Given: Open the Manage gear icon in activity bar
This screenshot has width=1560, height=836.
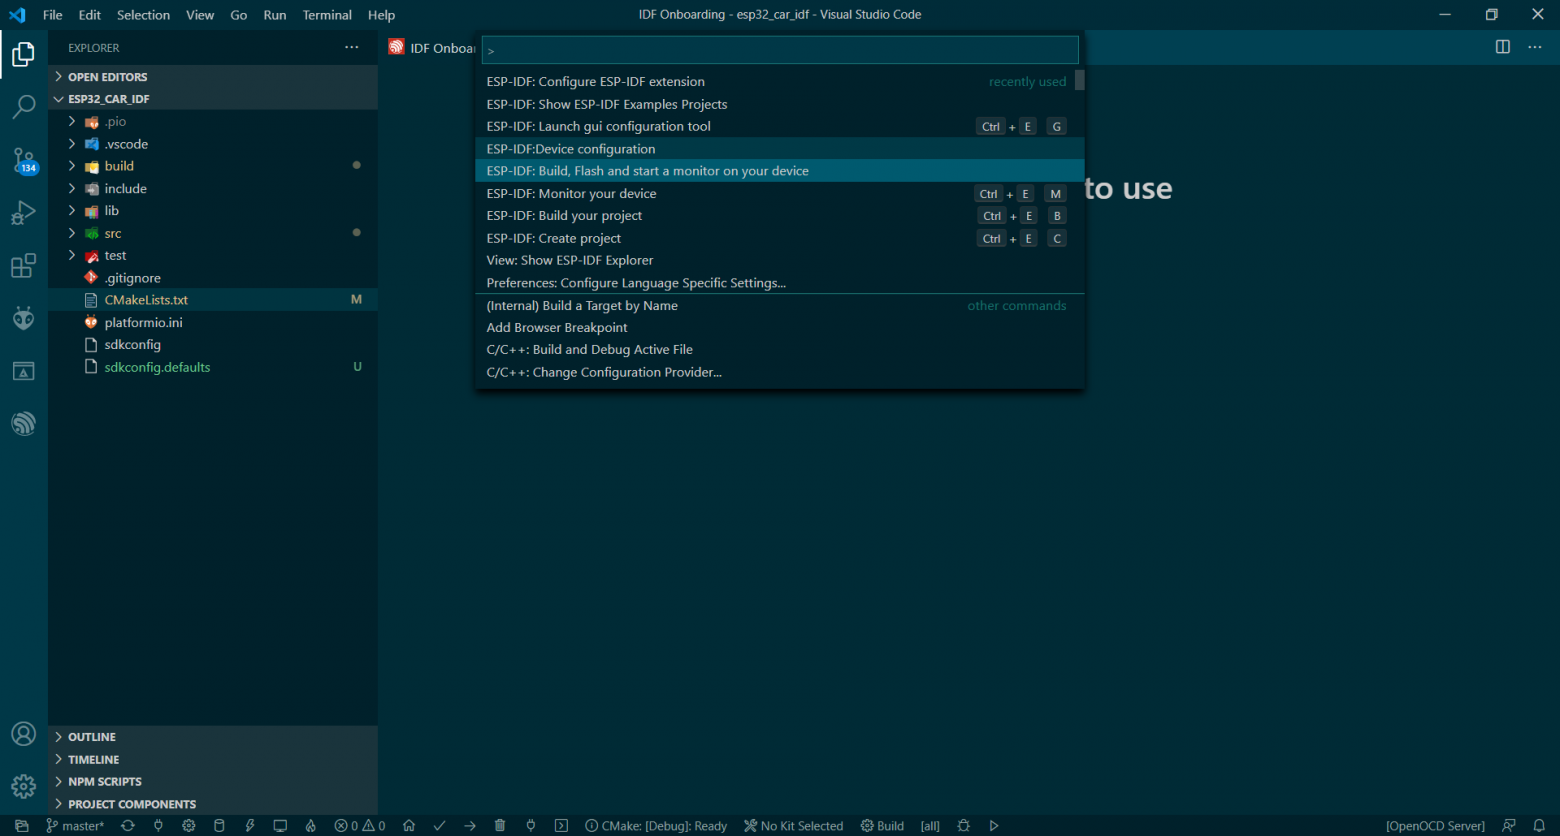Looking at the screenshot, I should [23, 786].
